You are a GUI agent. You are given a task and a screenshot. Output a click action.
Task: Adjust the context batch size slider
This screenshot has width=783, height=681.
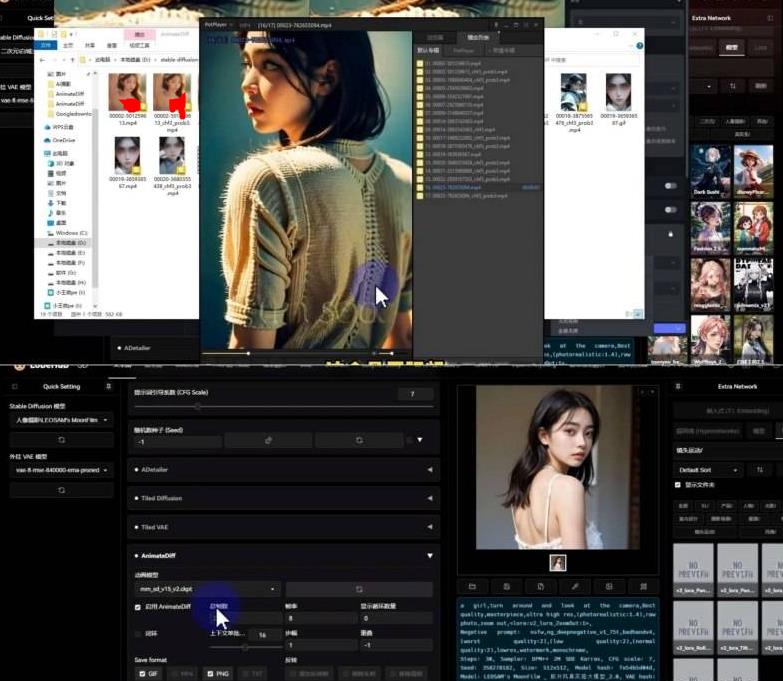click(245, 647)
